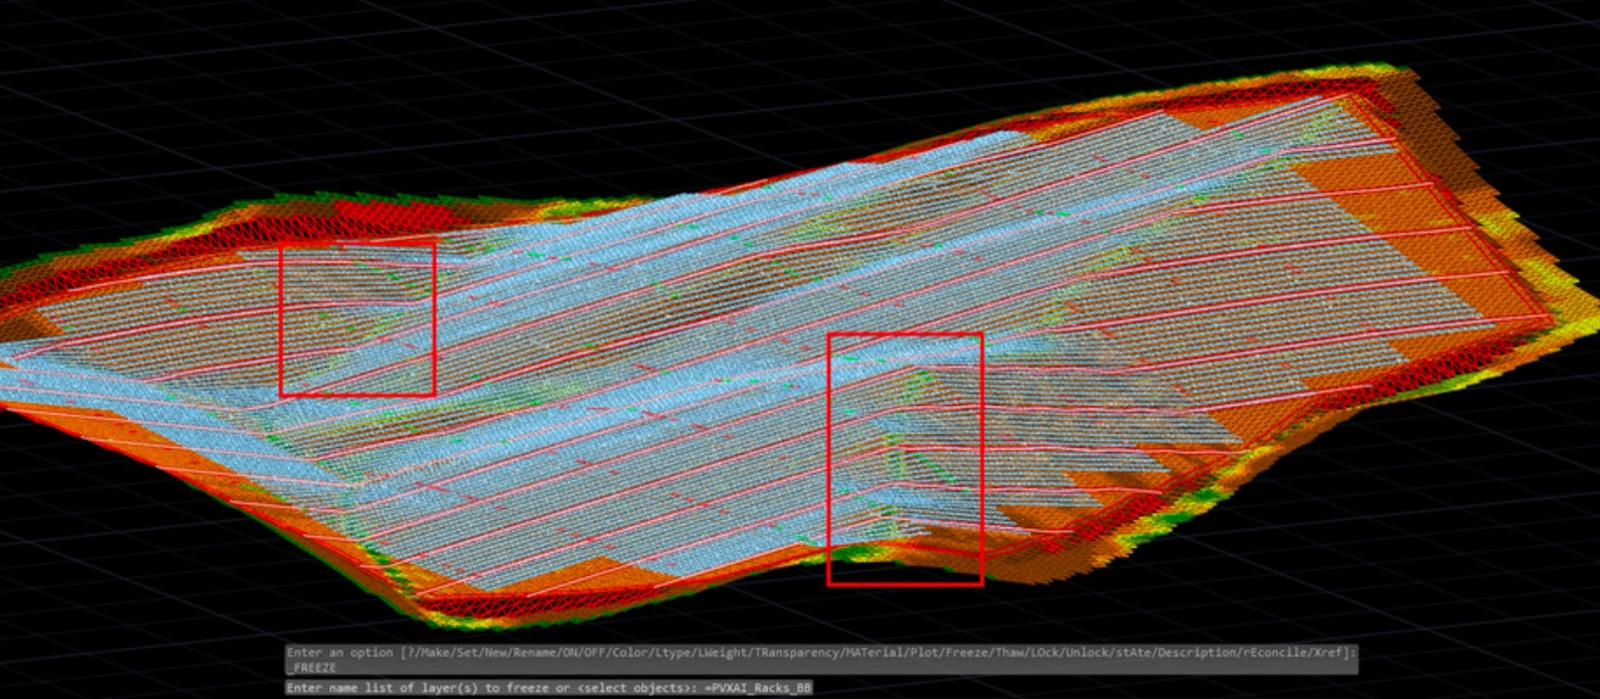Choose the Xref option in command line

pyautogui.click(x=1328, y=653)
